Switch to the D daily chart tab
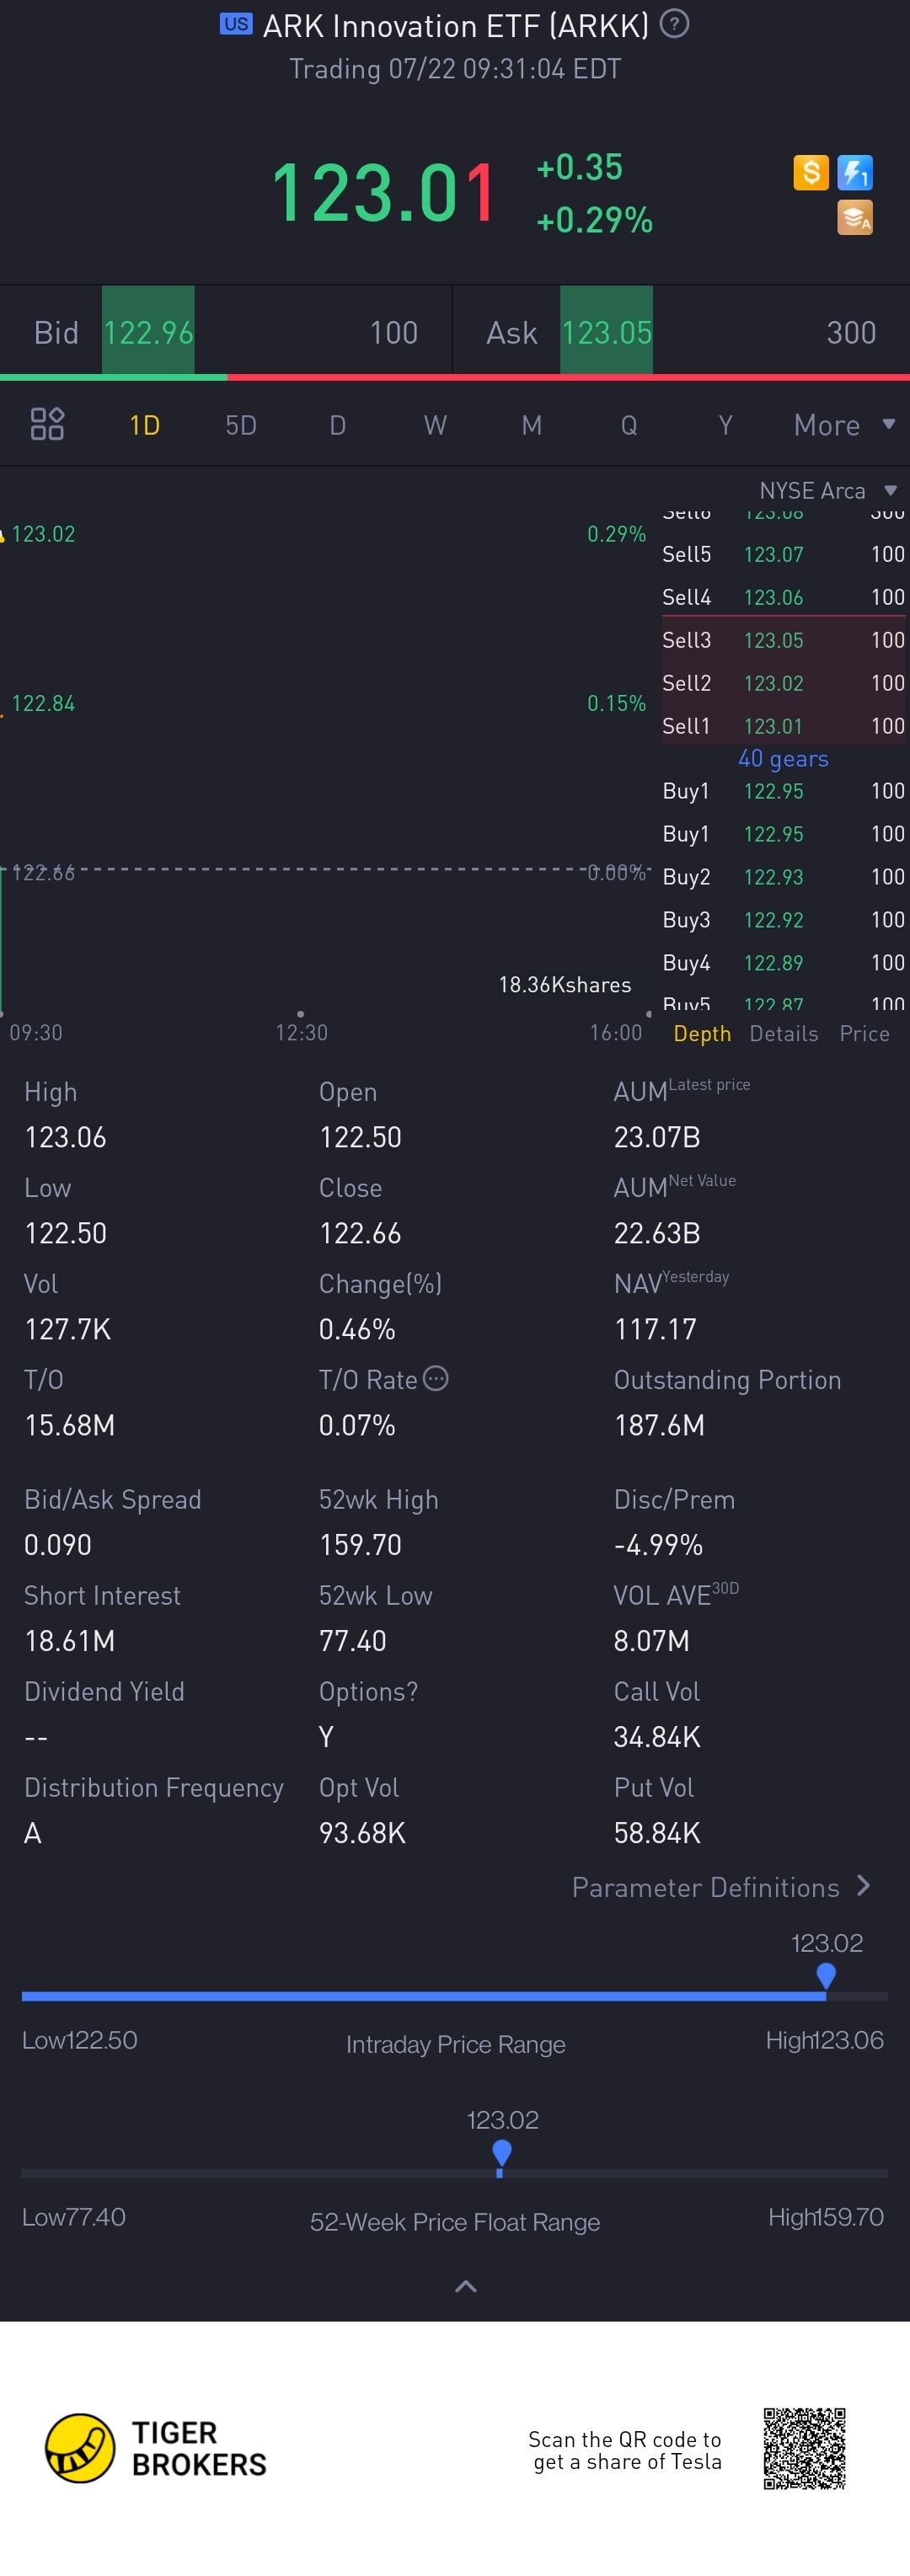 tap(338, 425)
